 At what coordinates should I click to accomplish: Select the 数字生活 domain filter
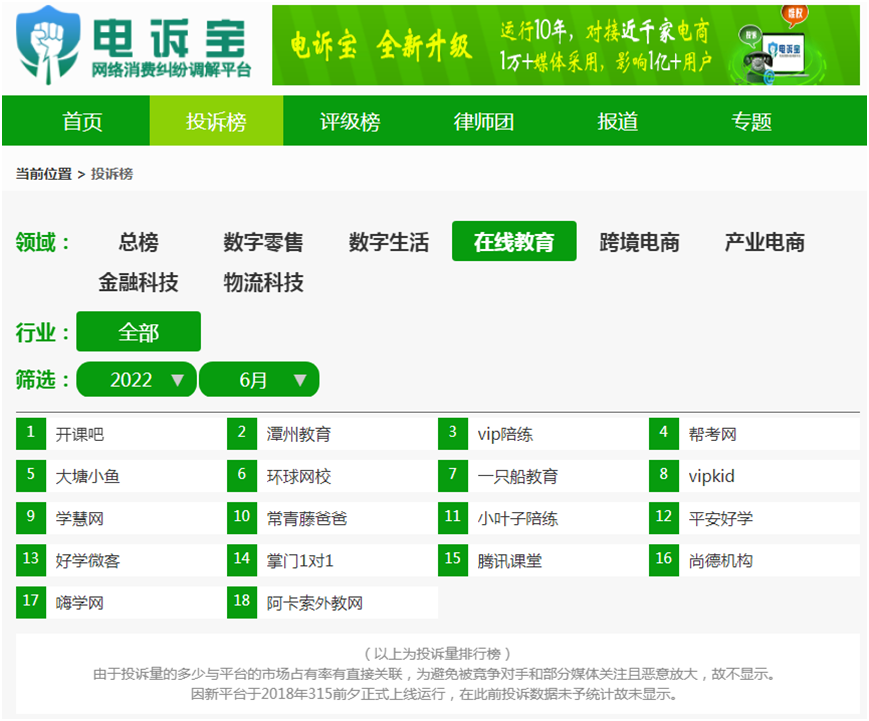389,242
